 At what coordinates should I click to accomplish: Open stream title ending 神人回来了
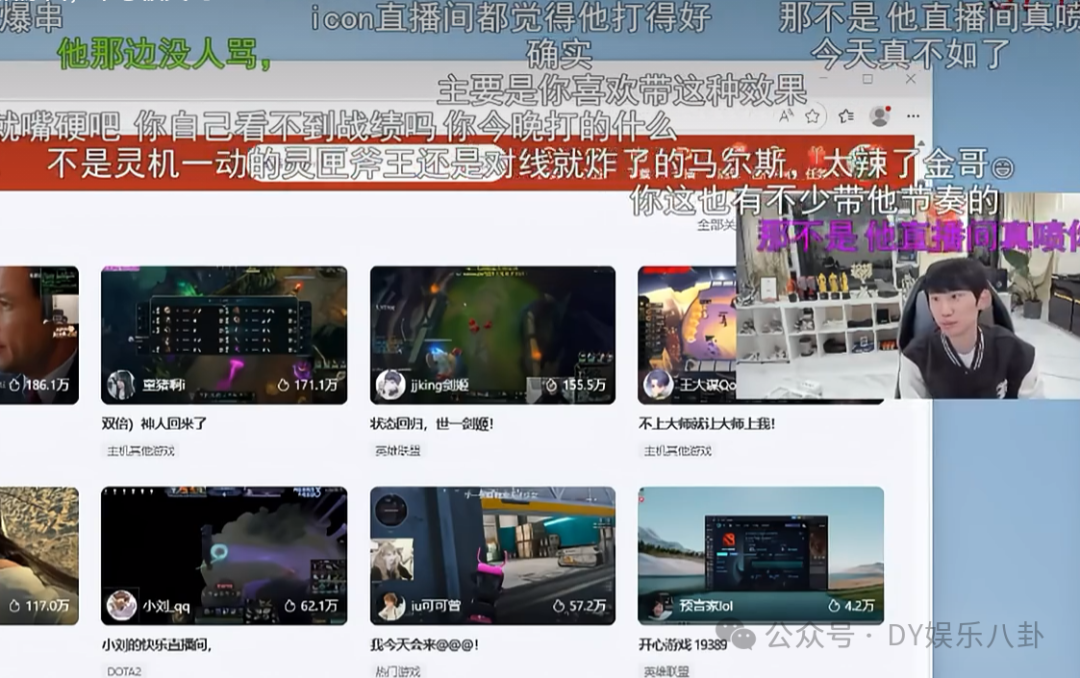(x=154, y=424)
